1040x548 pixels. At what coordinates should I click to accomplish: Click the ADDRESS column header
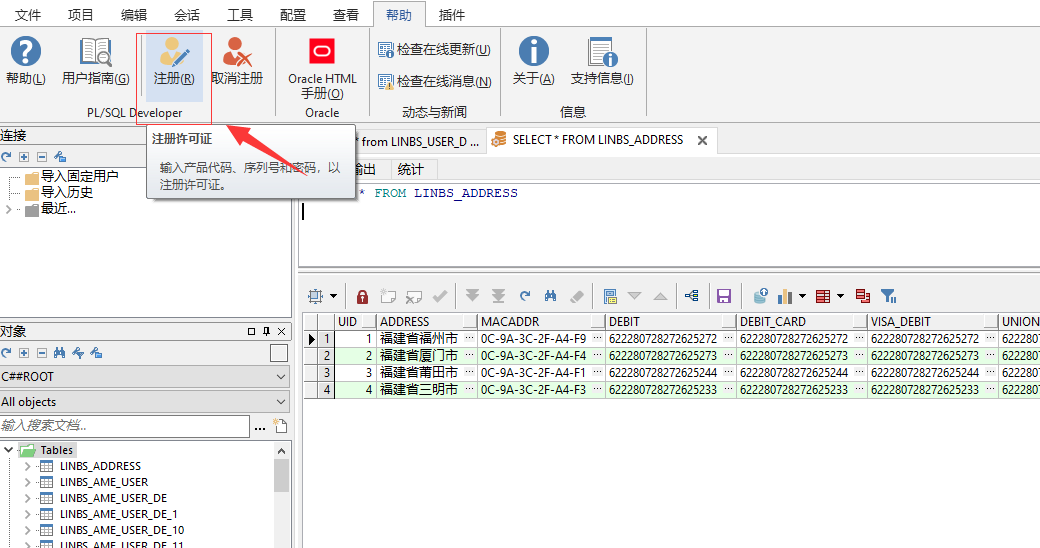427,322
